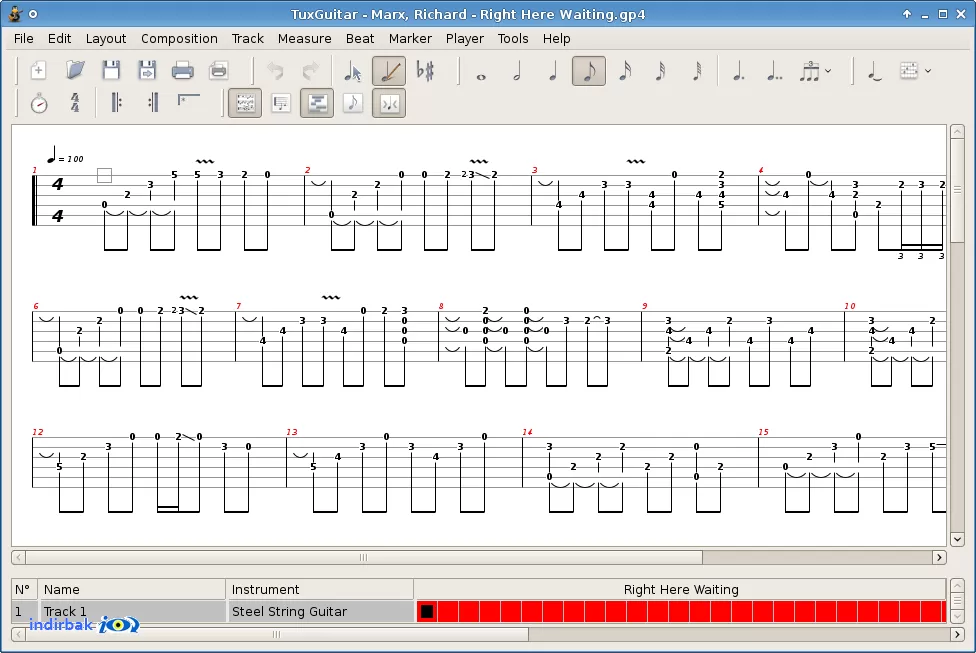Open the Edit menu
Image resolution: width=976 pixels, height=653 pixels.
[59, 39]
